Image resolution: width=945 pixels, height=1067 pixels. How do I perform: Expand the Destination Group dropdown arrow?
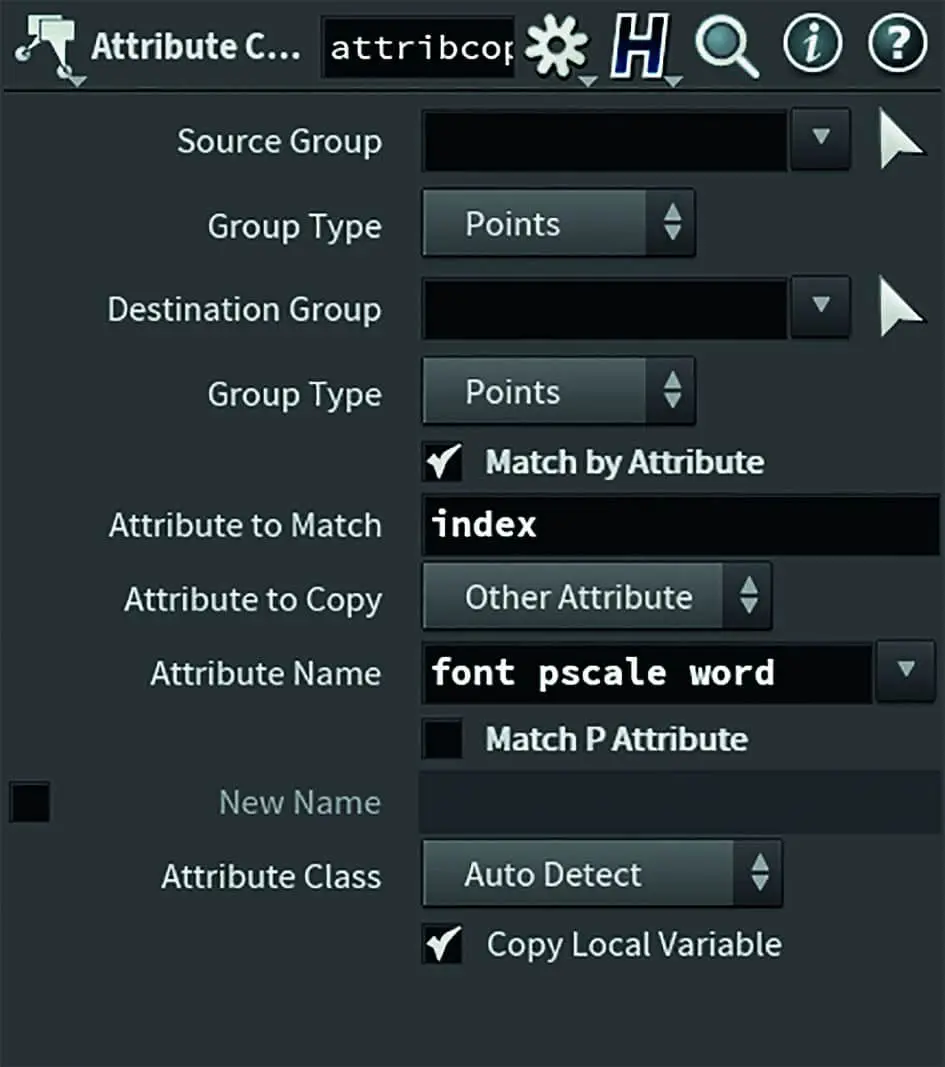pyautogui.click(x=820, y=308)
